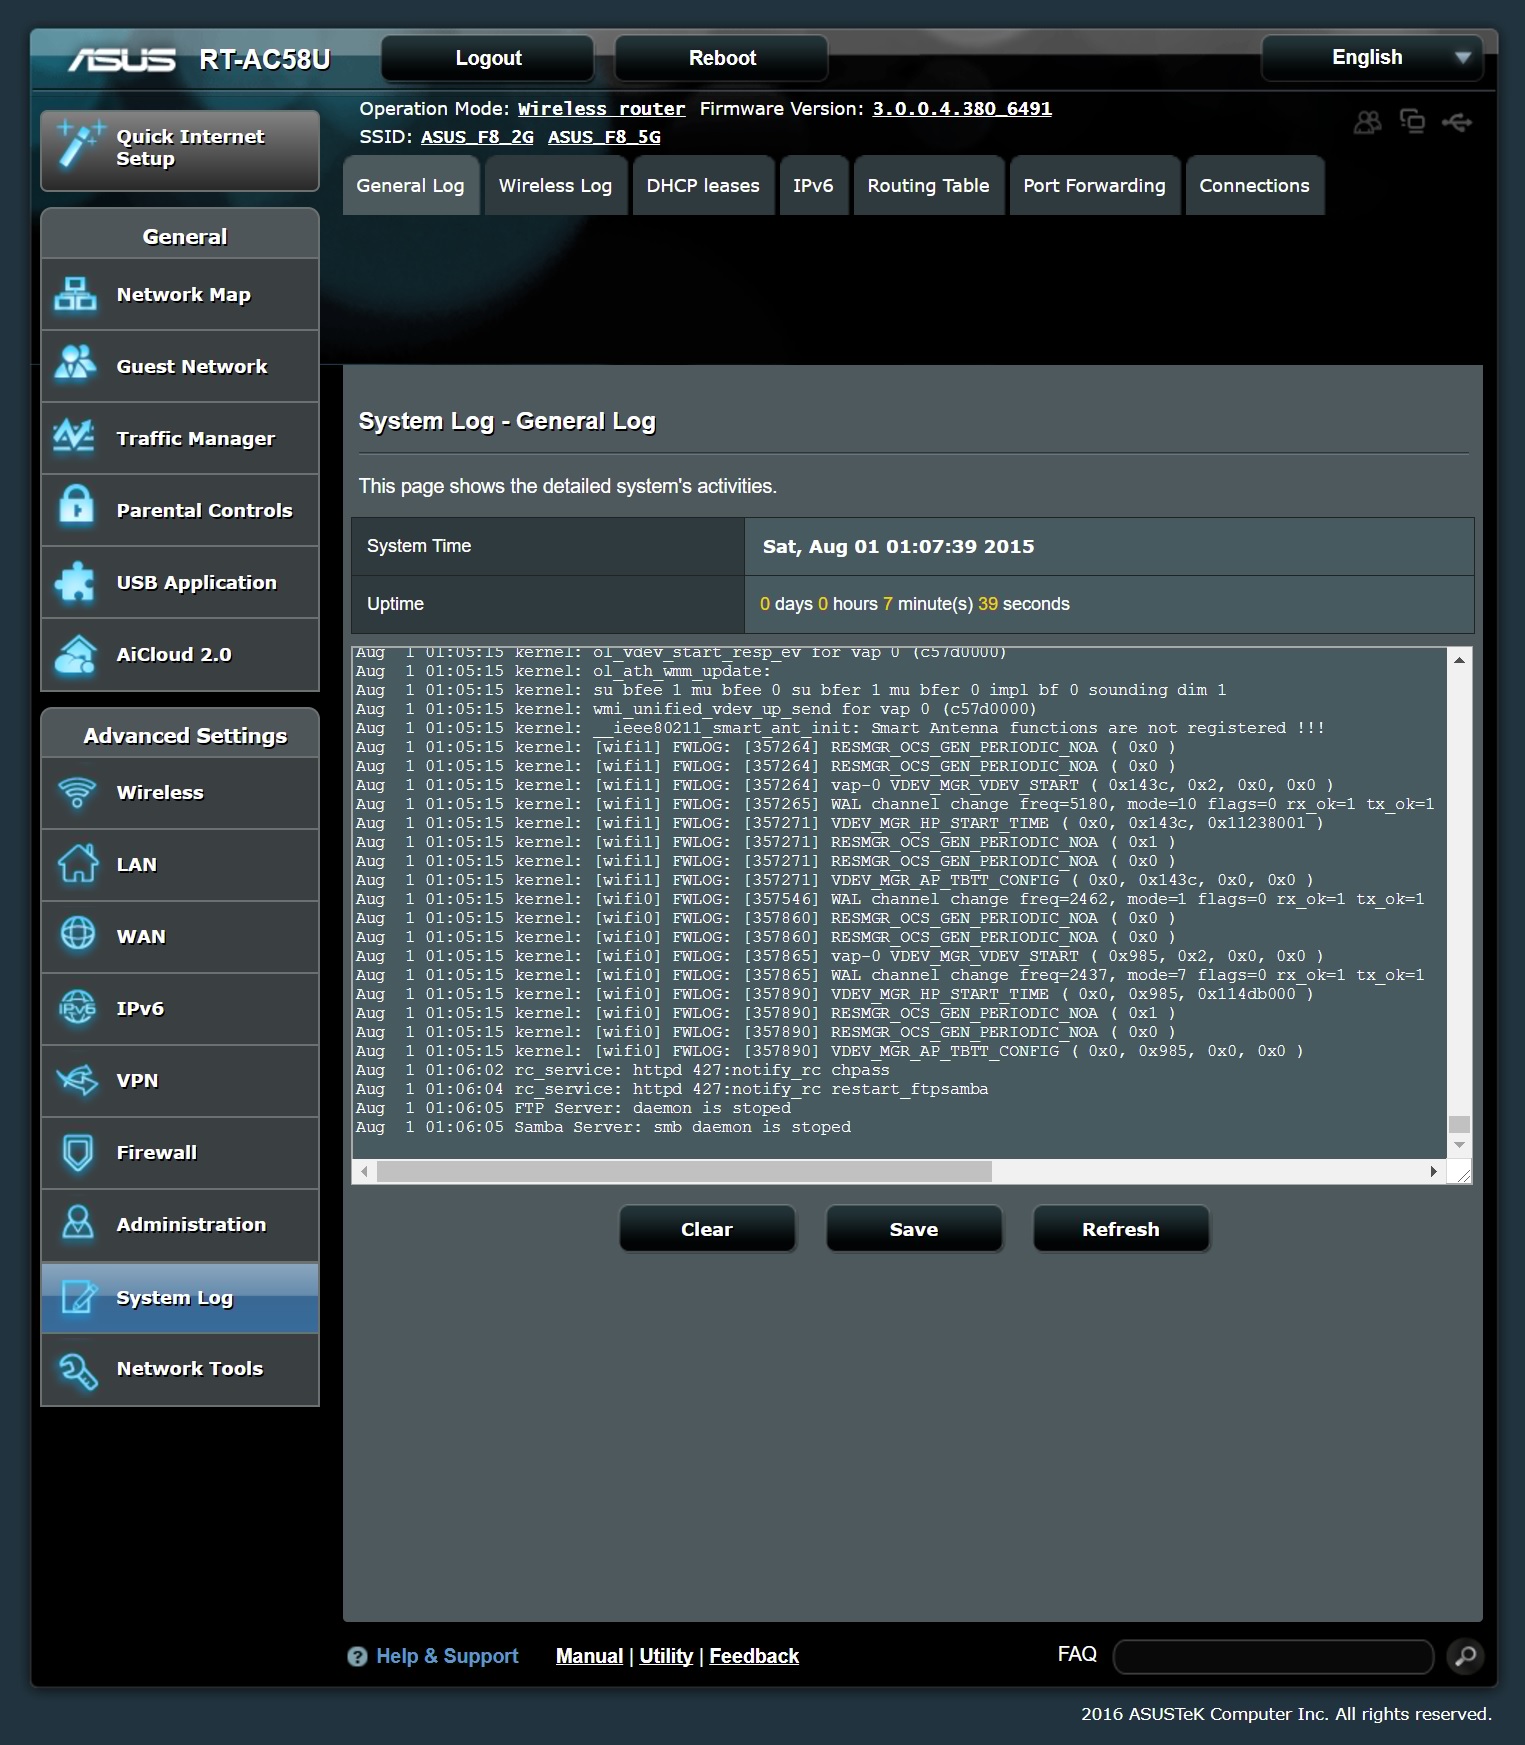The width and height of the screenshot is (1525, 1745).
Task: Click the USB Application puzzle icon
Action: pos(76,582)
